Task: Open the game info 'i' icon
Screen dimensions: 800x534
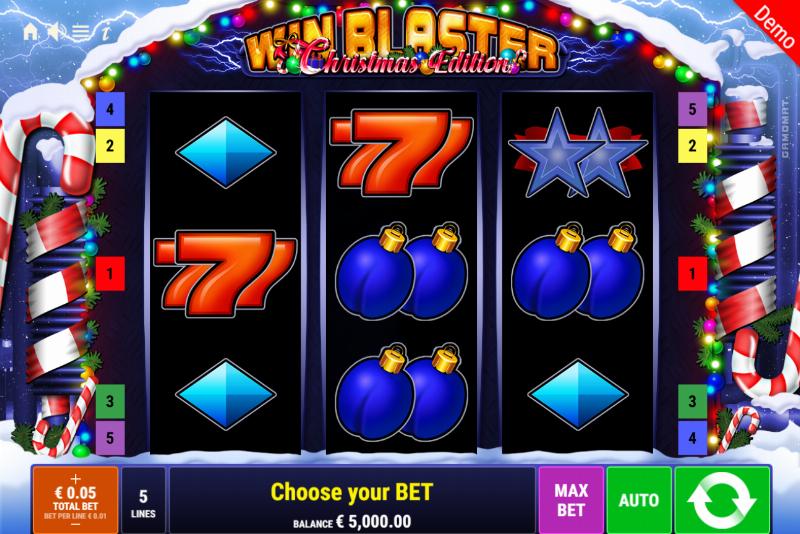Action: (x=106, y=33)
